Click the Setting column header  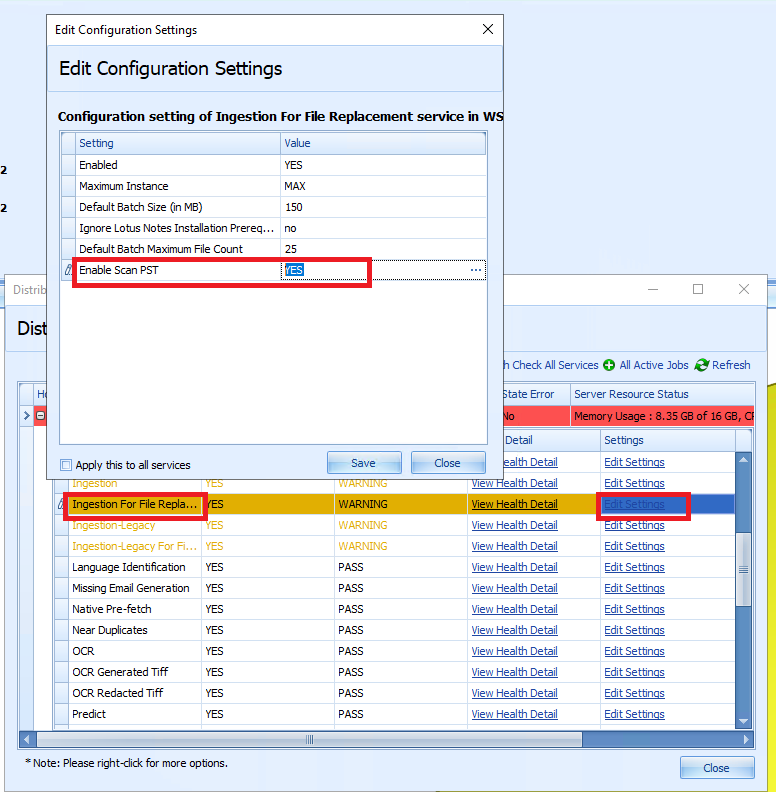coord(177,143)
